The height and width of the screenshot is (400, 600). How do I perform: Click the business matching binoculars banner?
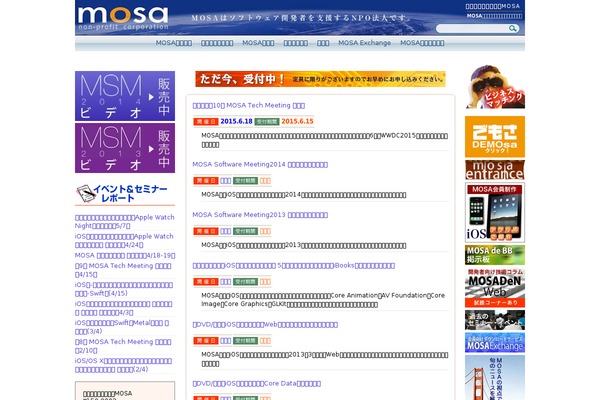coord(495,87)
